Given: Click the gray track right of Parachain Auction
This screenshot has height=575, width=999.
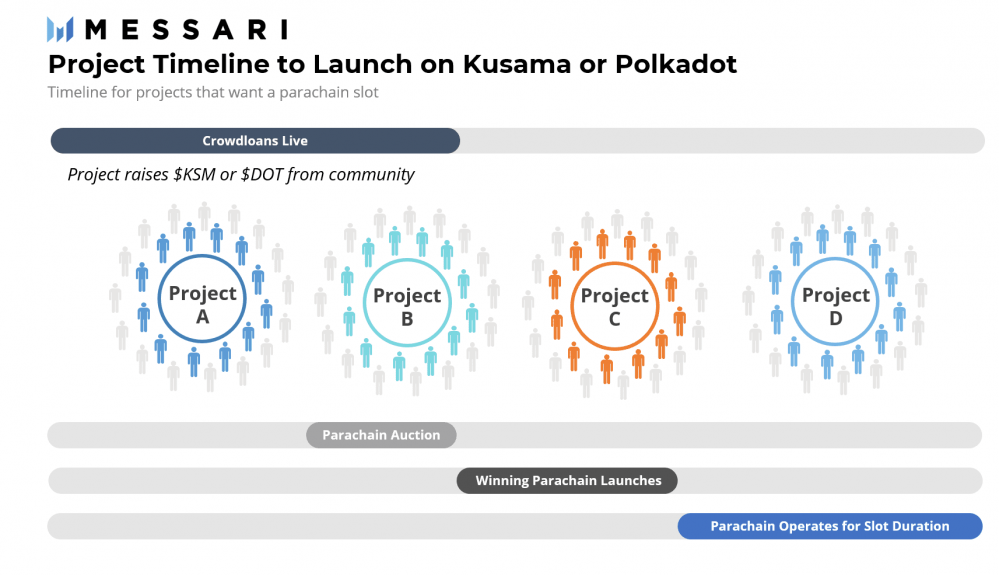Looking at the screenshot, I should click(718, 435).
